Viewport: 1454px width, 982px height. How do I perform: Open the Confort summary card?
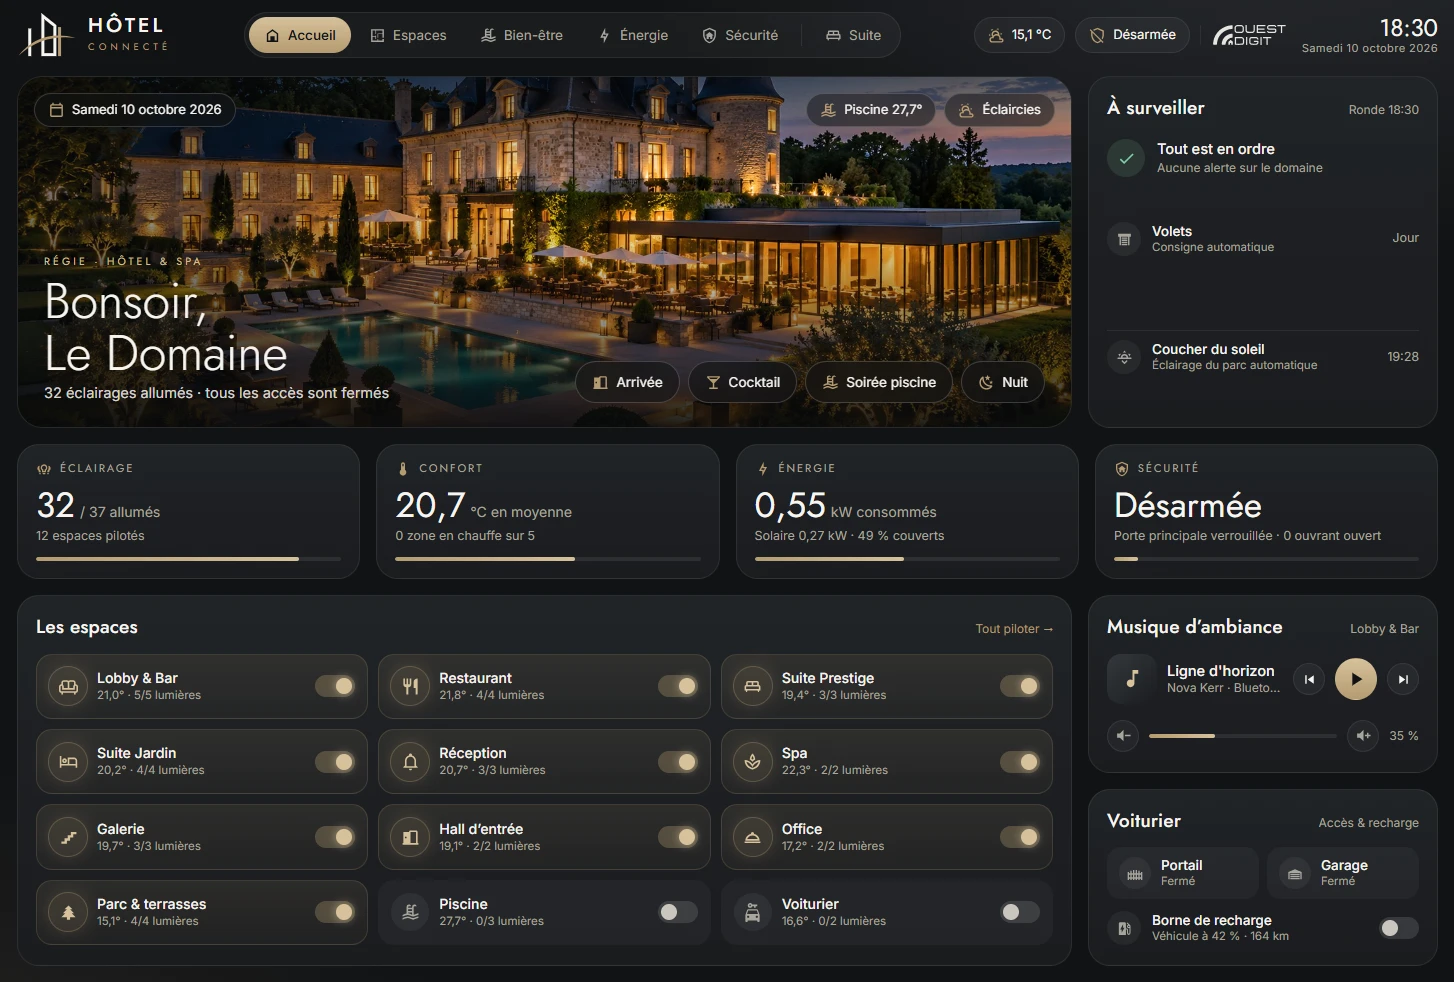tap(548, 512)
